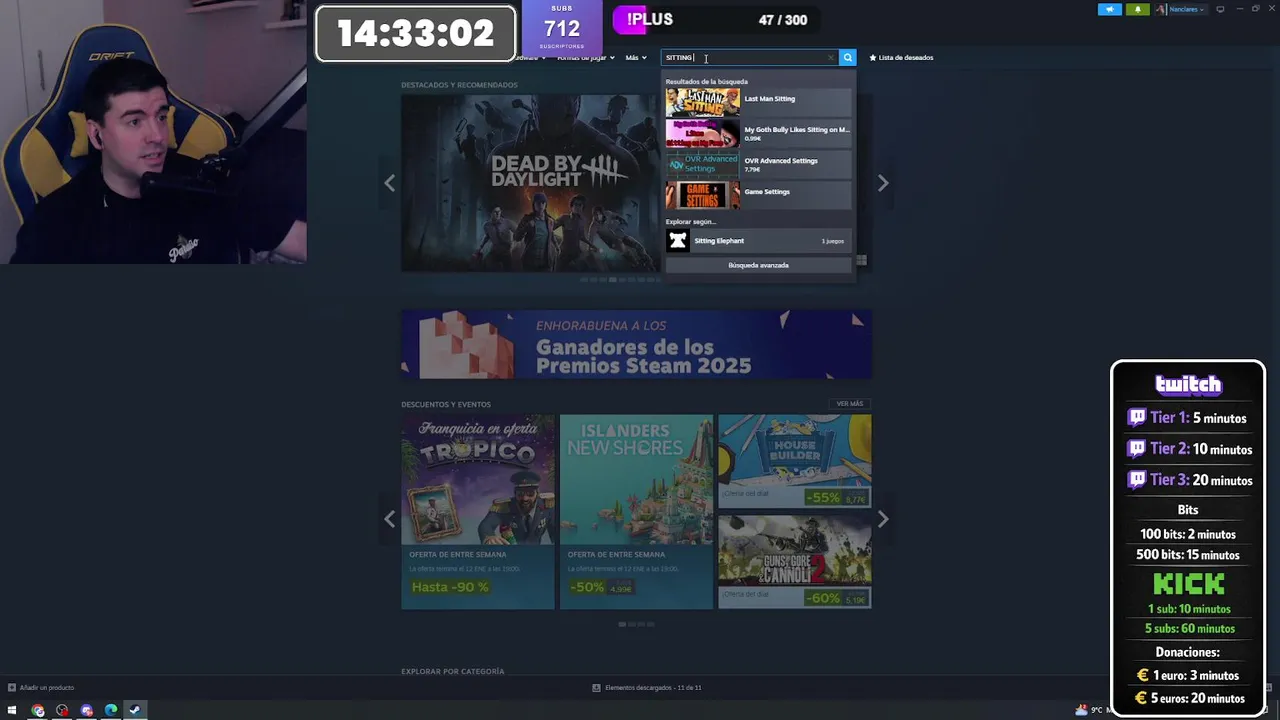Screen dimensions: 1280x720
Task: Expand the Más dropdown menu
Action: coord(636,58)
